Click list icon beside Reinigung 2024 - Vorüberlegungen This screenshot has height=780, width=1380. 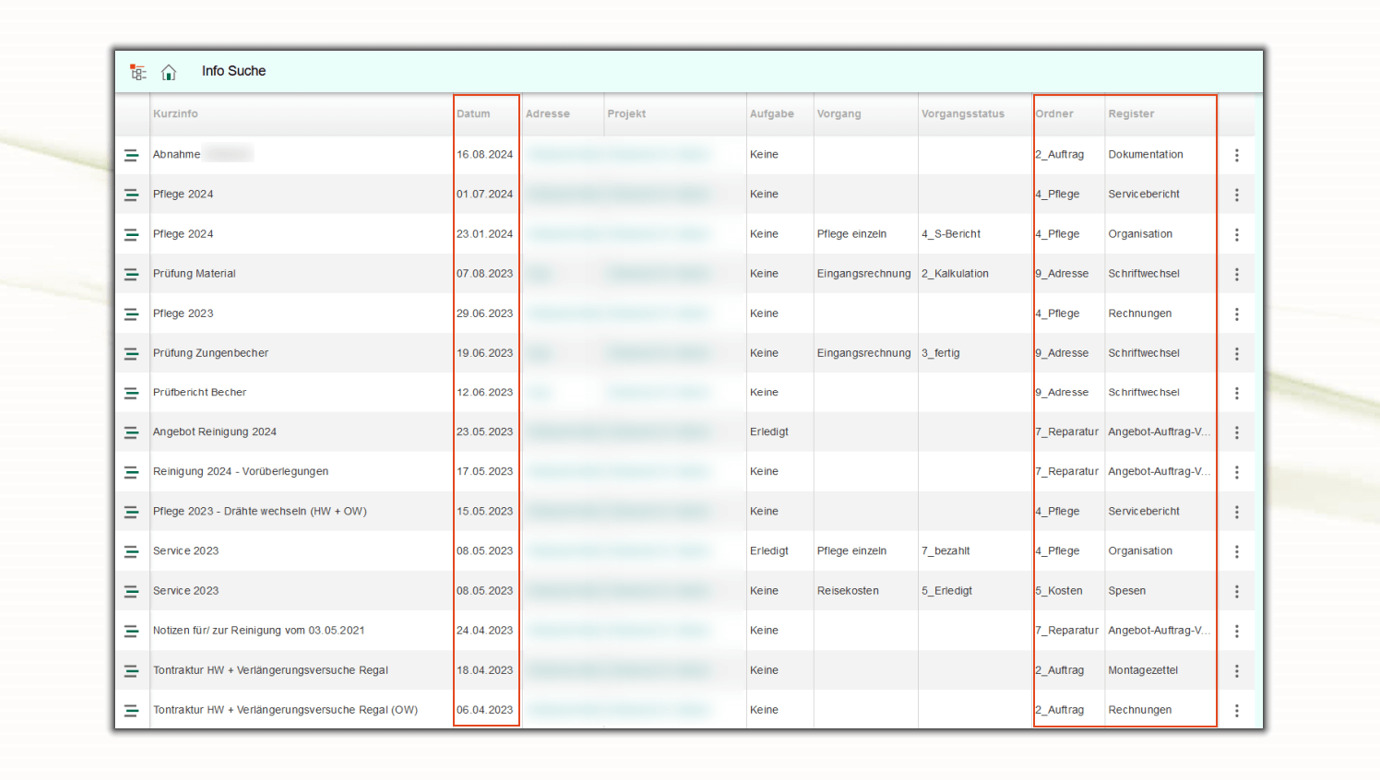point(131,472)
